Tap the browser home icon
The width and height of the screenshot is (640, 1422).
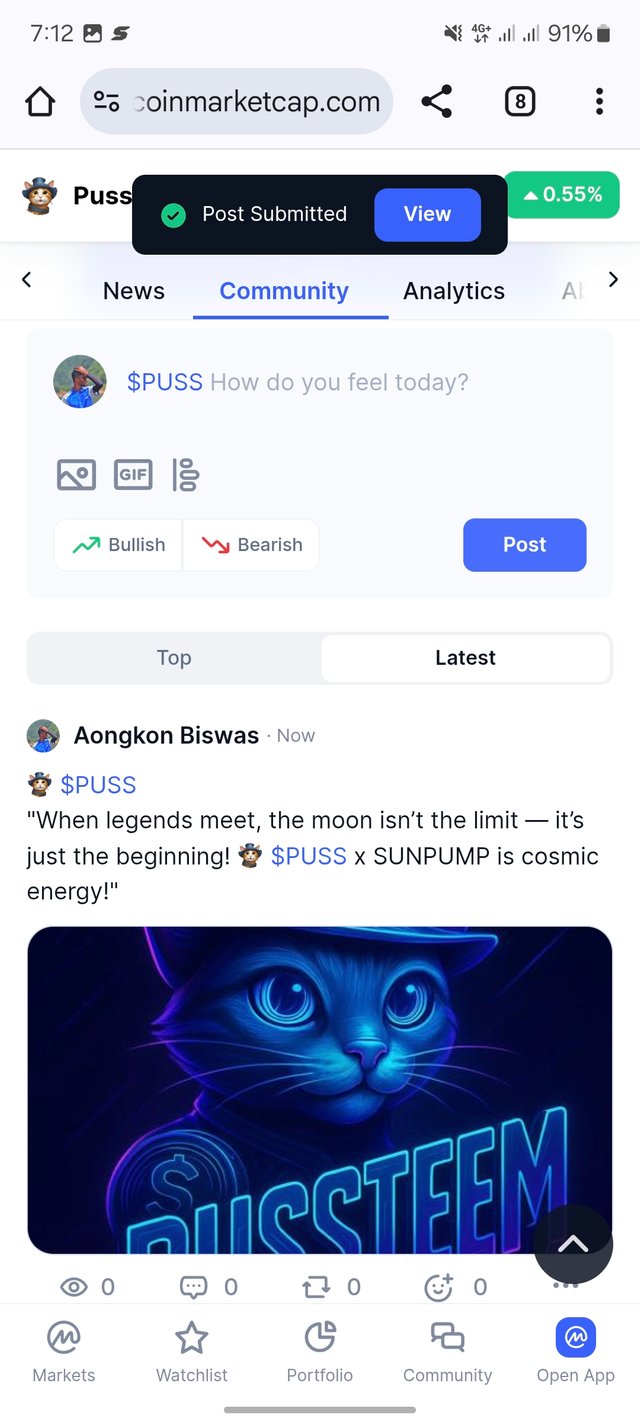[x=40, y=101]
